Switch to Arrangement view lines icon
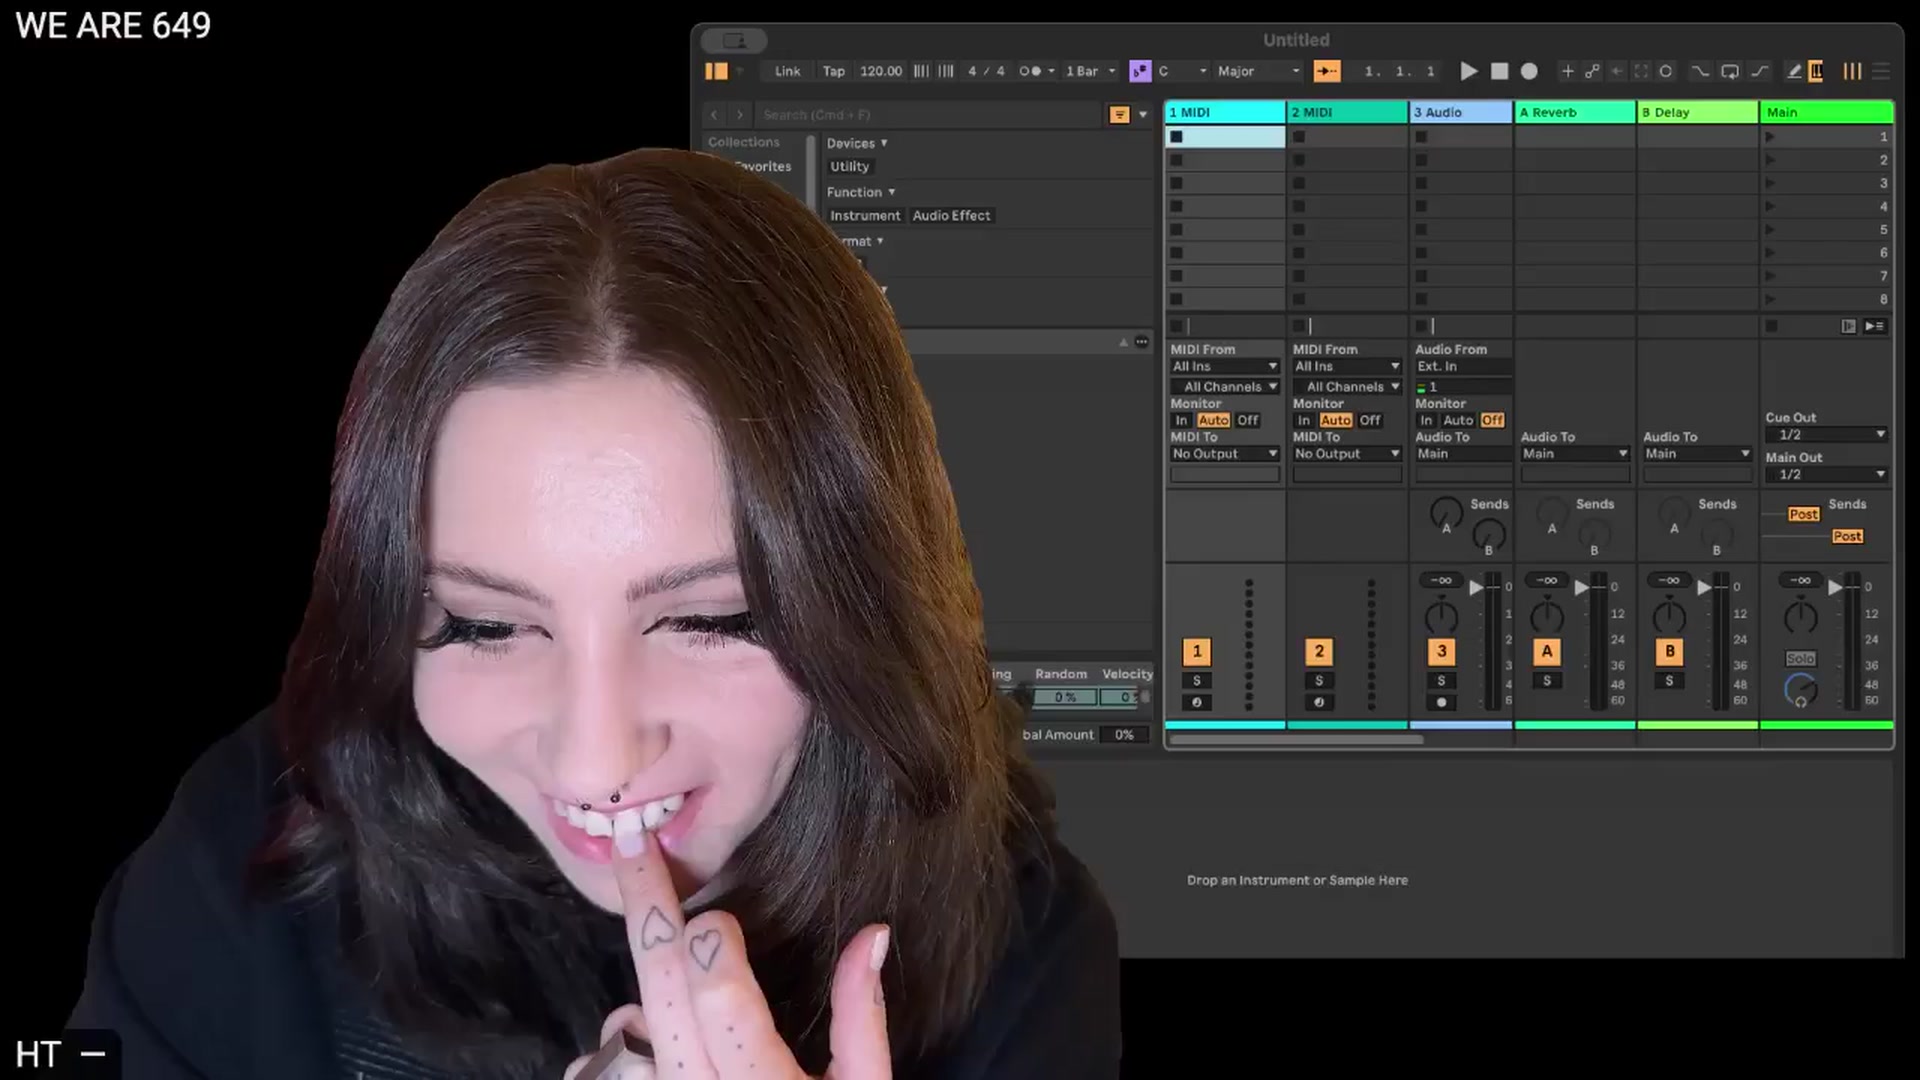 [x=1881, y=71]
